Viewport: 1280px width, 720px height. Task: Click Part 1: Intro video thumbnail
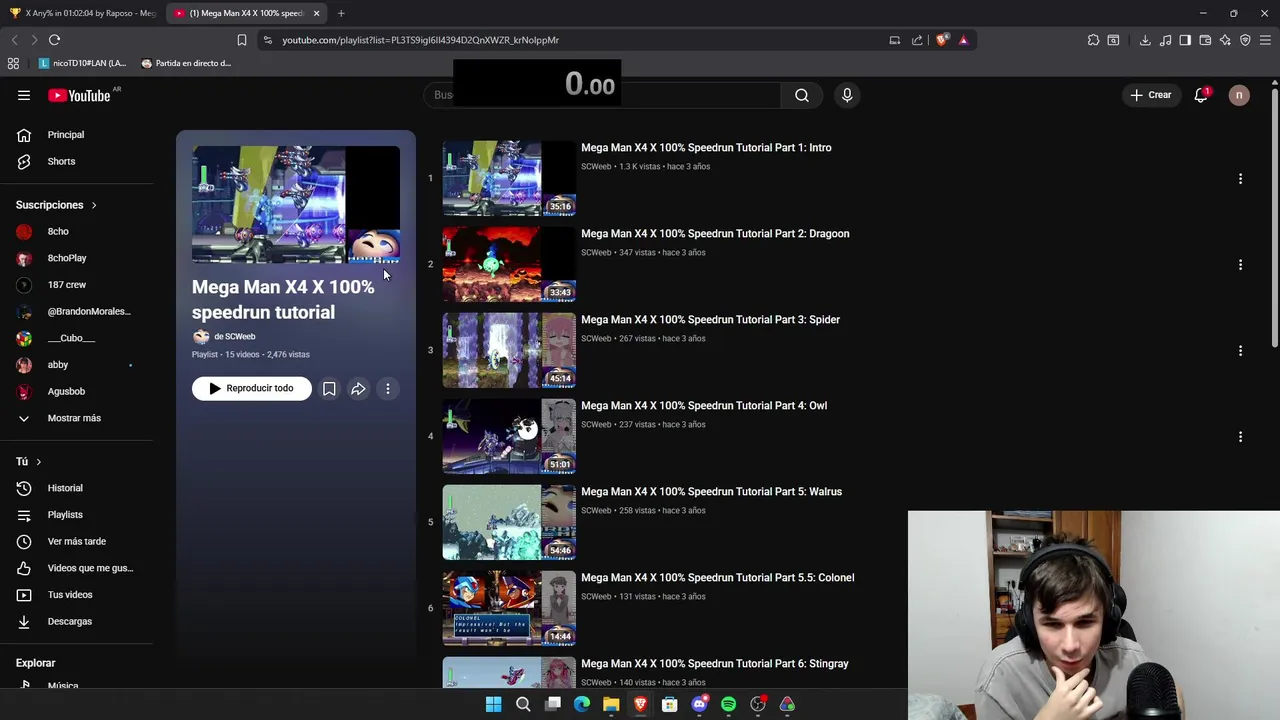[509, 178]
